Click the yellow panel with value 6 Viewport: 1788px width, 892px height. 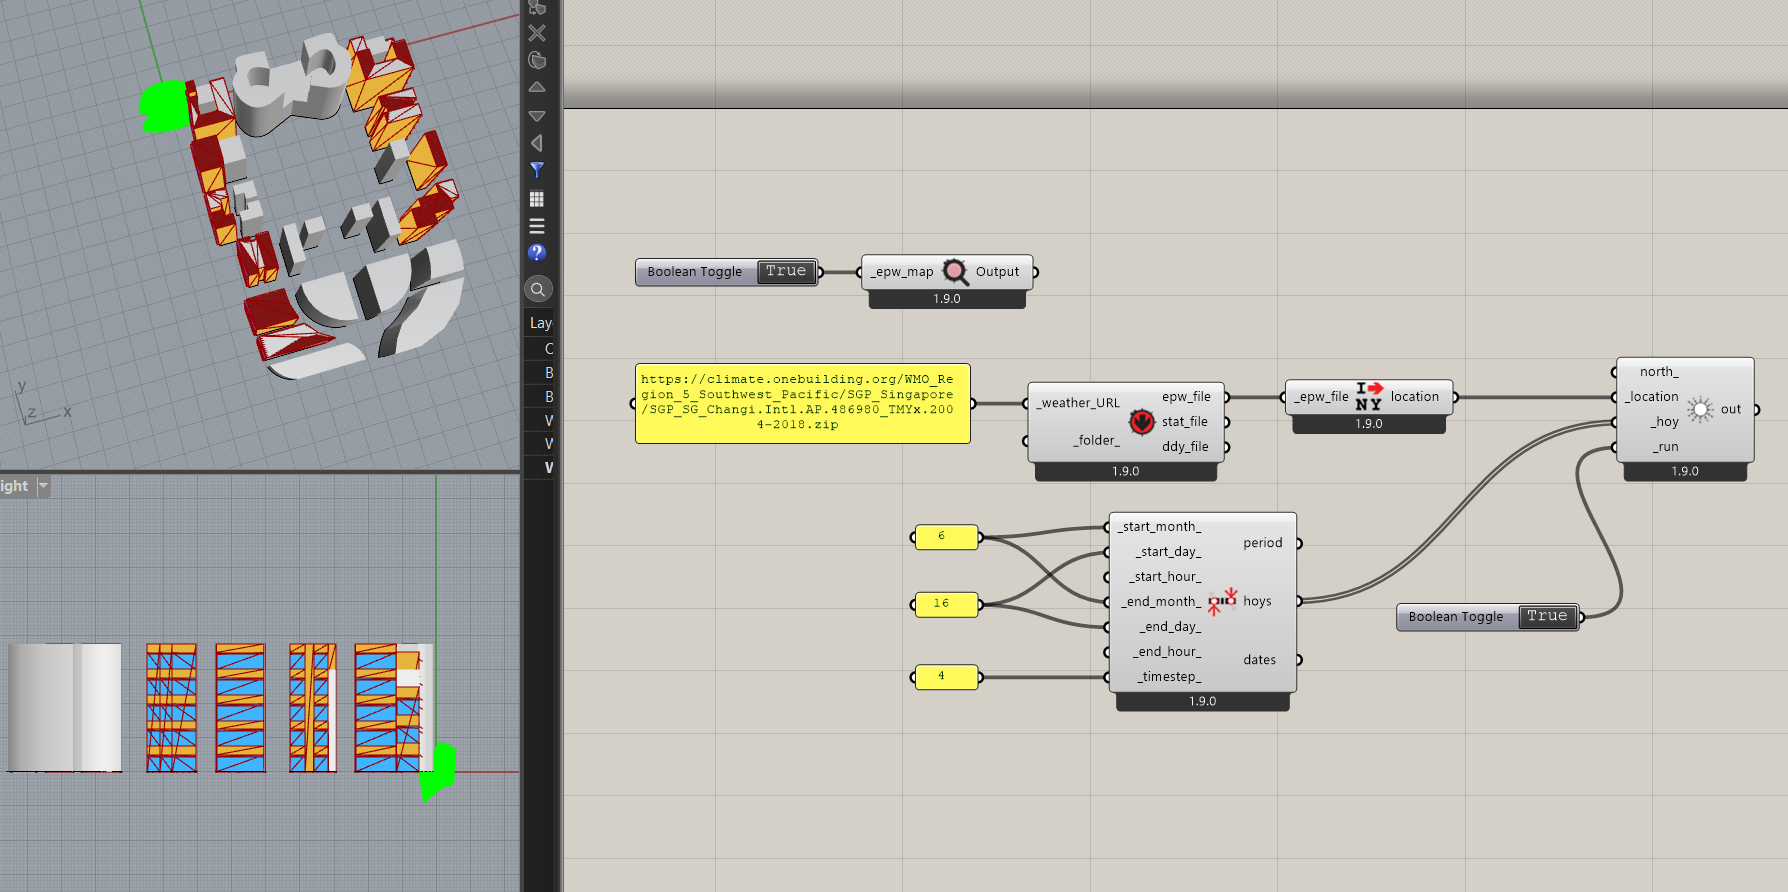pyautogui.click(x=945, y=537)
